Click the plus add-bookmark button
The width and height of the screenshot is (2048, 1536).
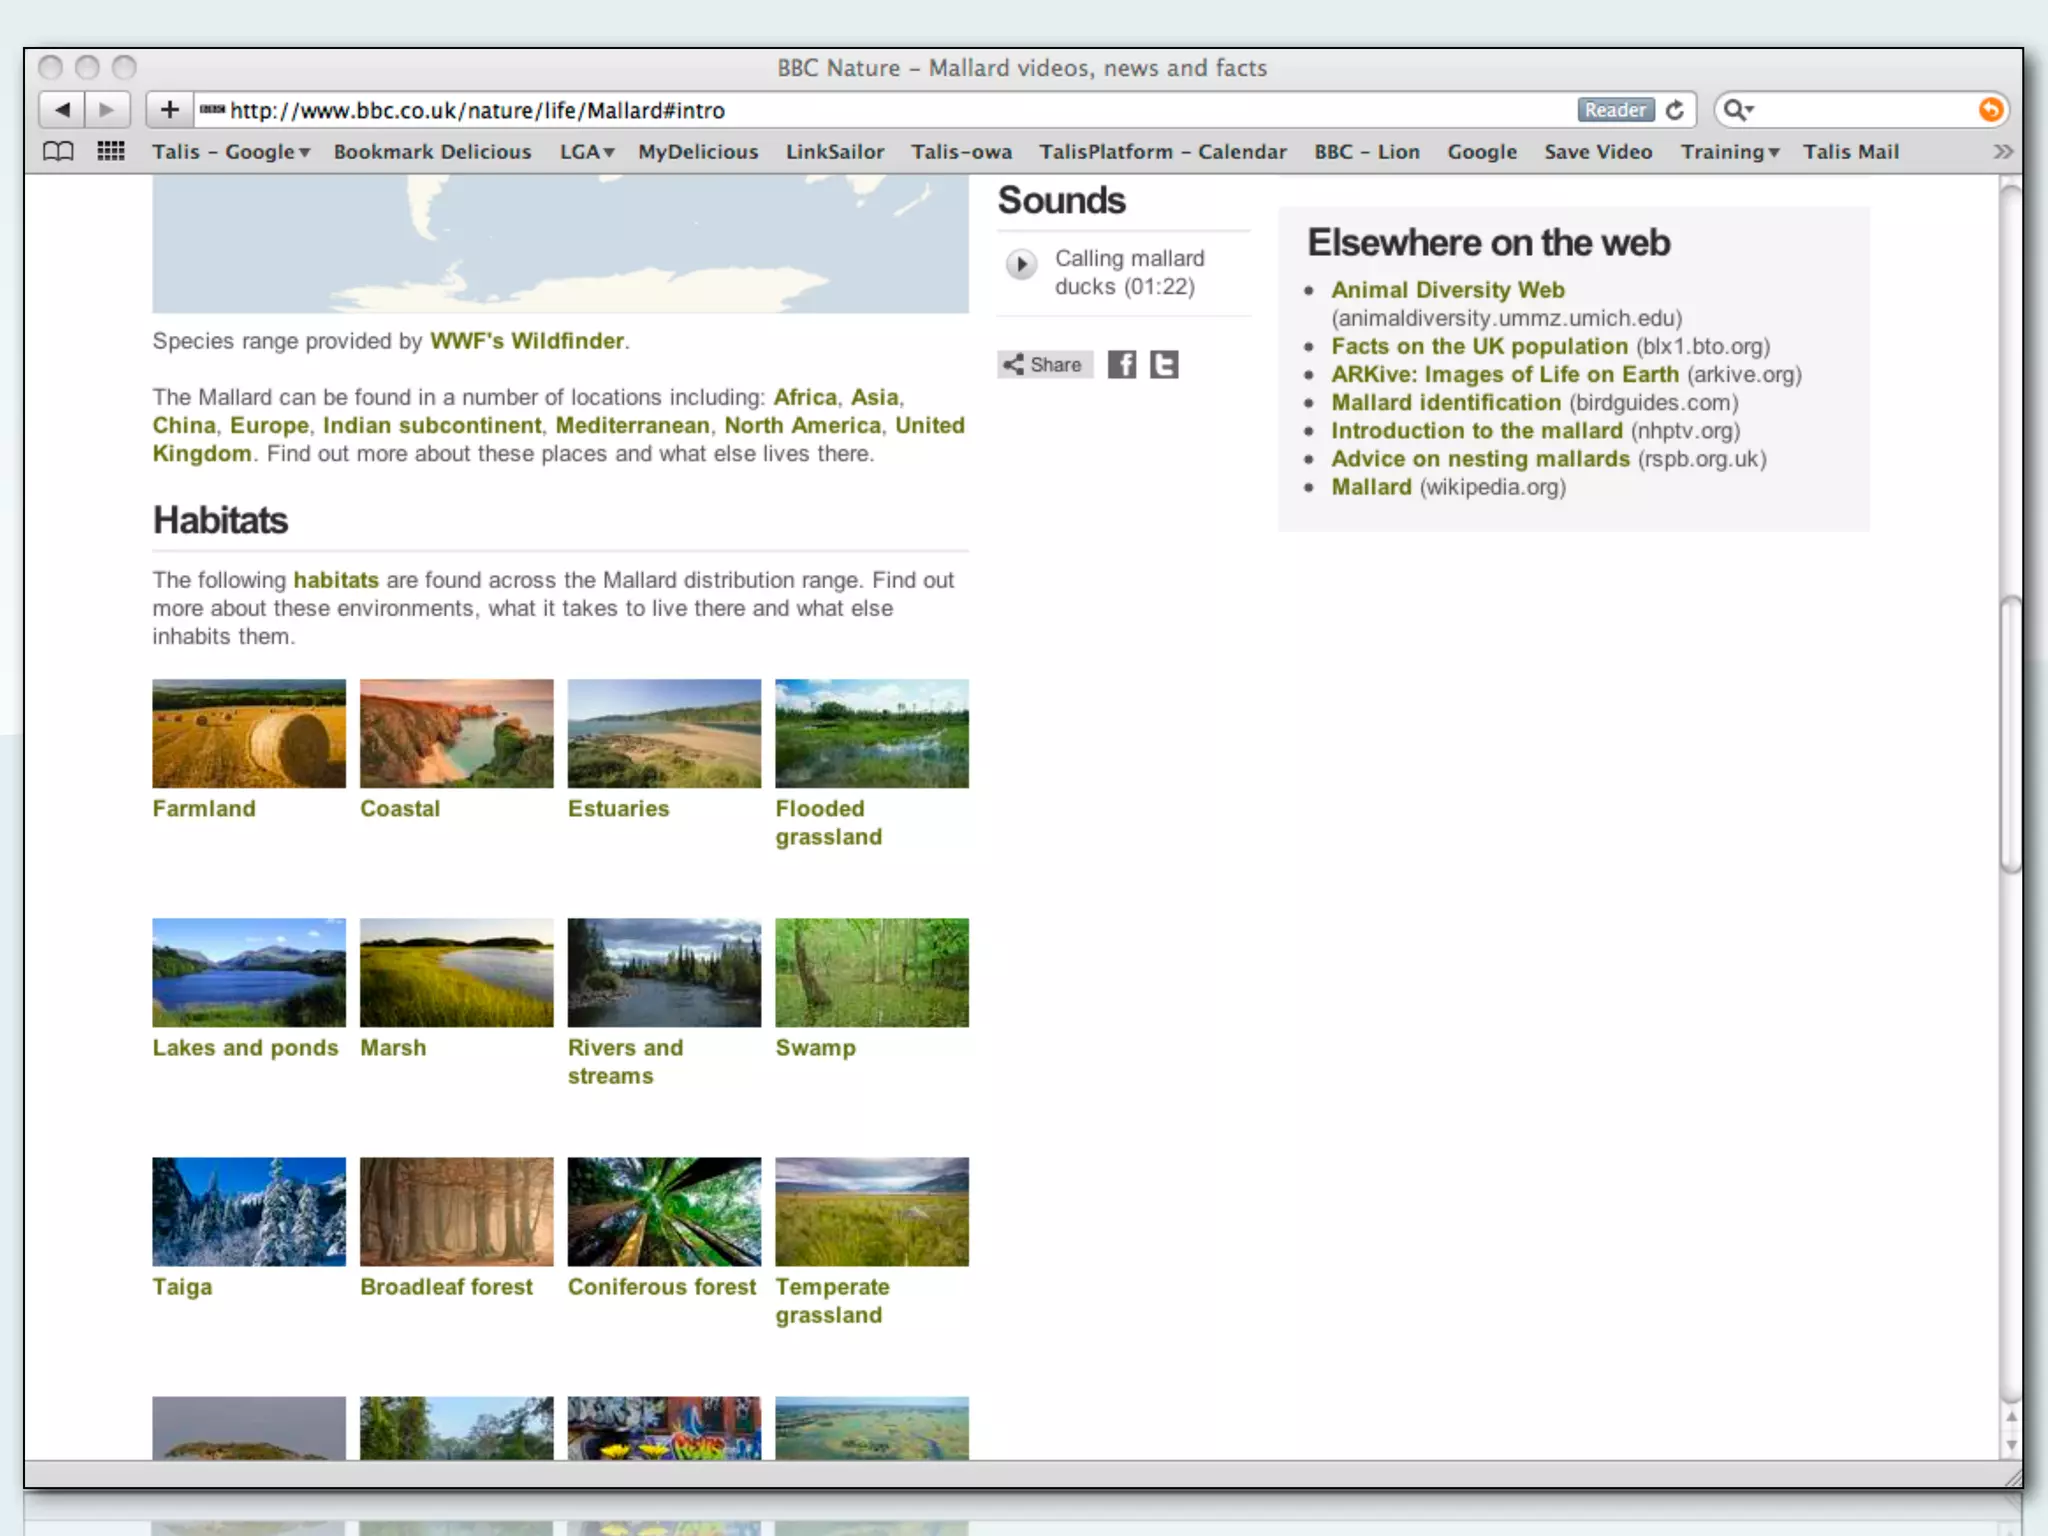pos(169,110)
